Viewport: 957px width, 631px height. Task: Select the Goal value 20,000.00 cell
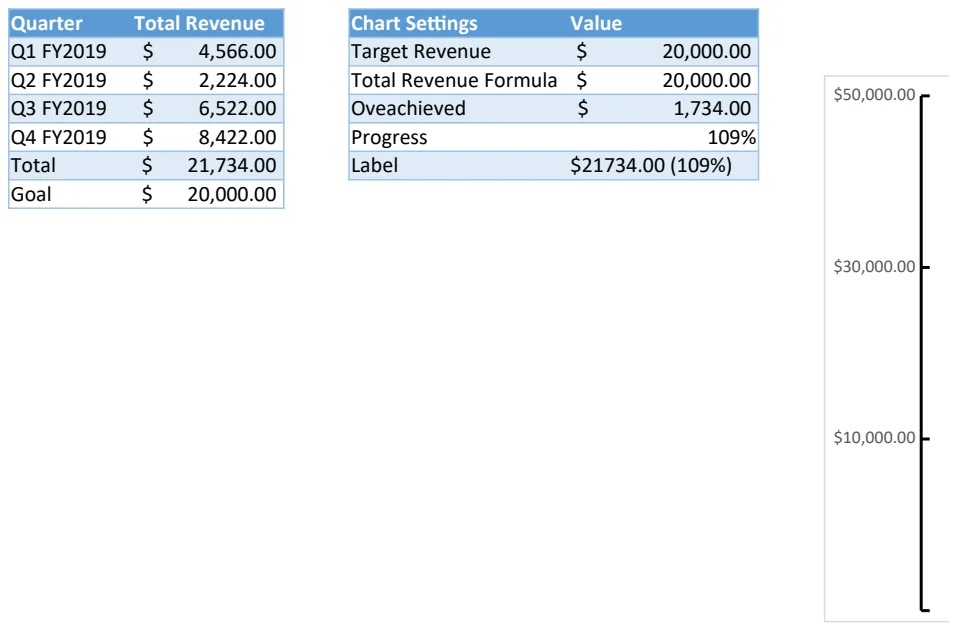208,194
